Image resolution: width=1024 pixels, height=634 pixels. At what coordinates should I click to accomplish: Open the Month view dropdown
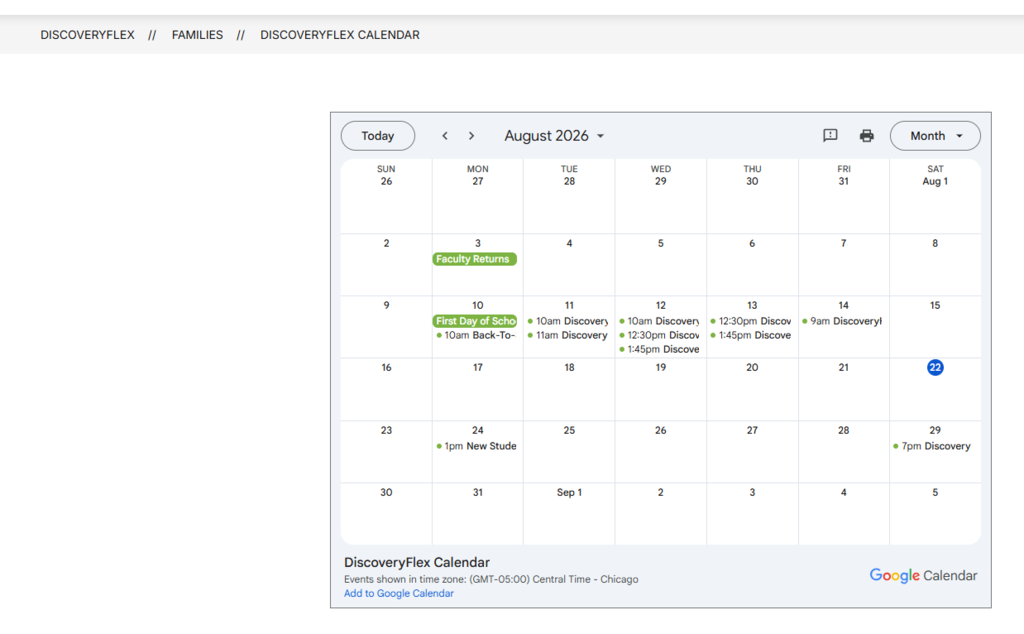935,136
